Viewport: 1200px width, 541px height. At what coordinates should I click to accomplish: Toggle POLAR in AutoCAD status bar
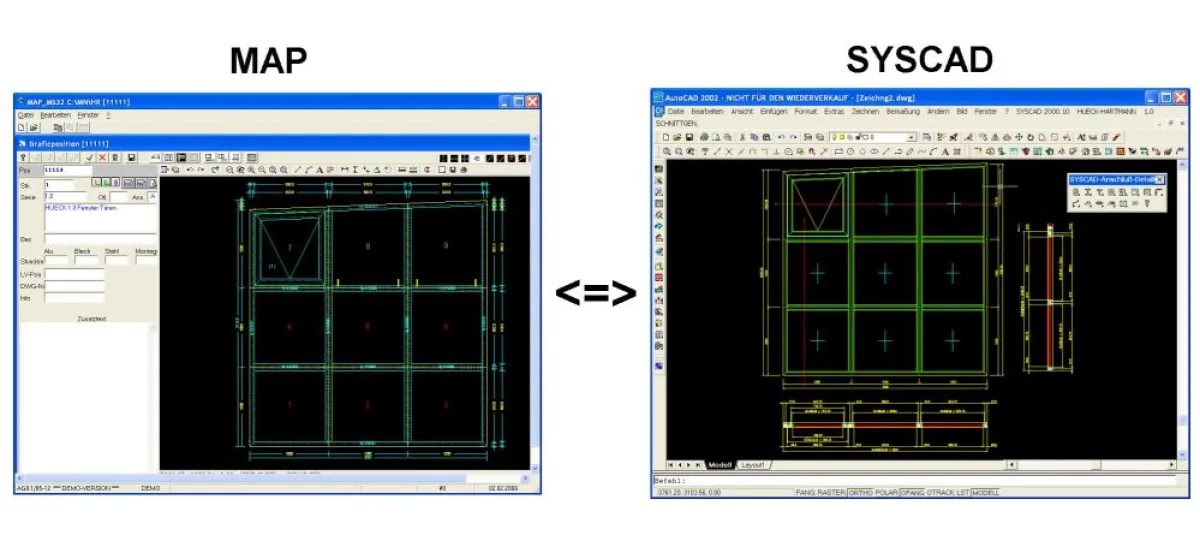click(887, 492)
